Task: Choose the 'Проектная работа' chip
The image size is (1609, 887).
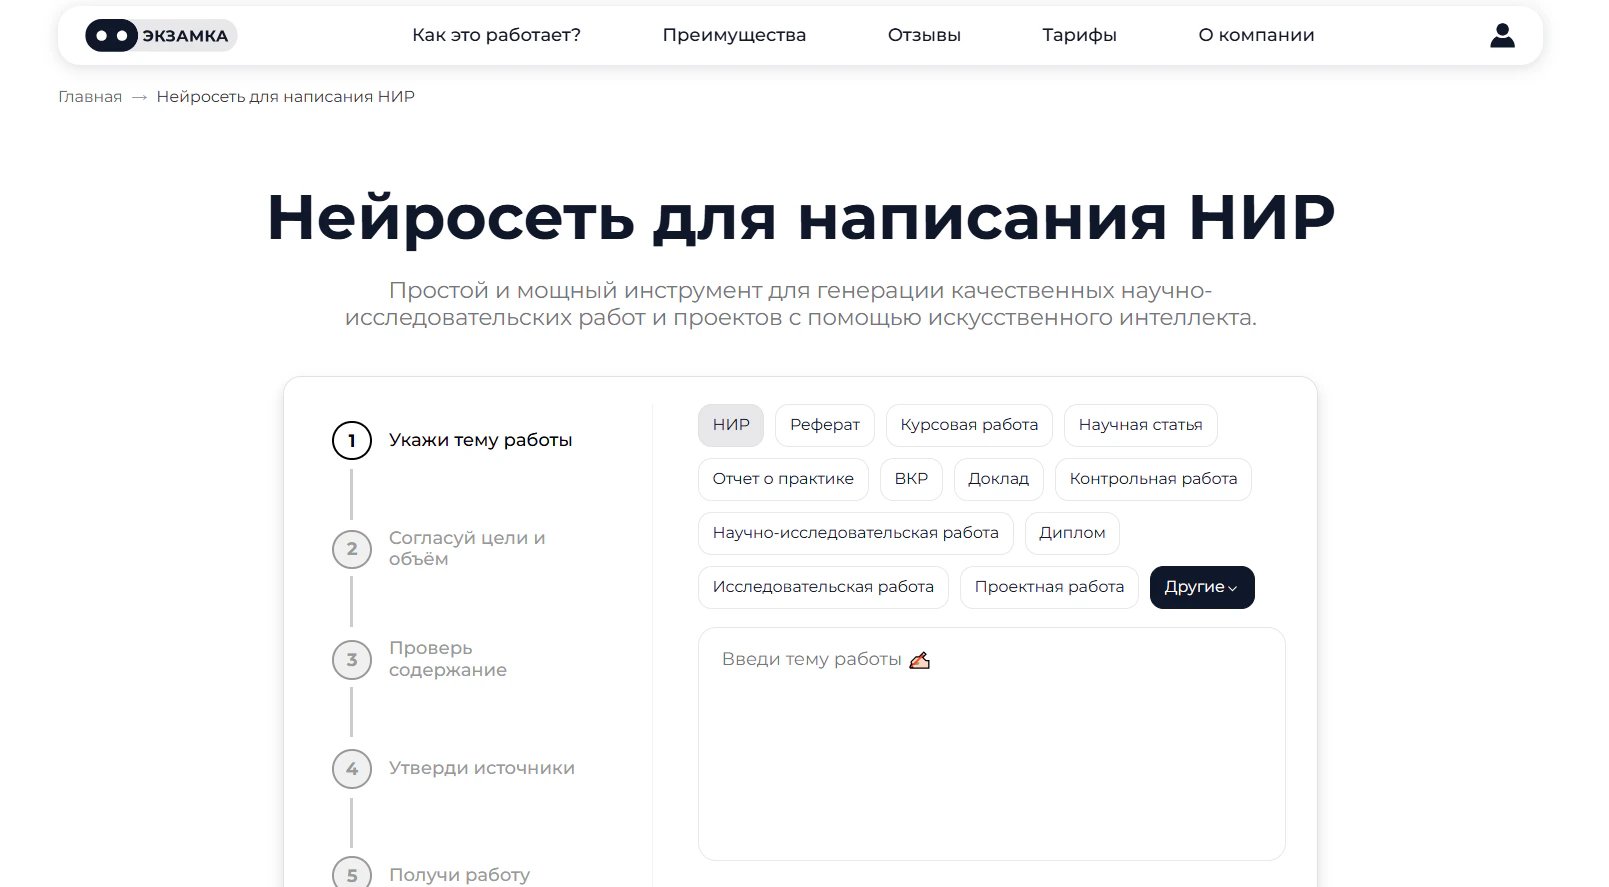Action: pyautogui.click(x=1049, y=587)
